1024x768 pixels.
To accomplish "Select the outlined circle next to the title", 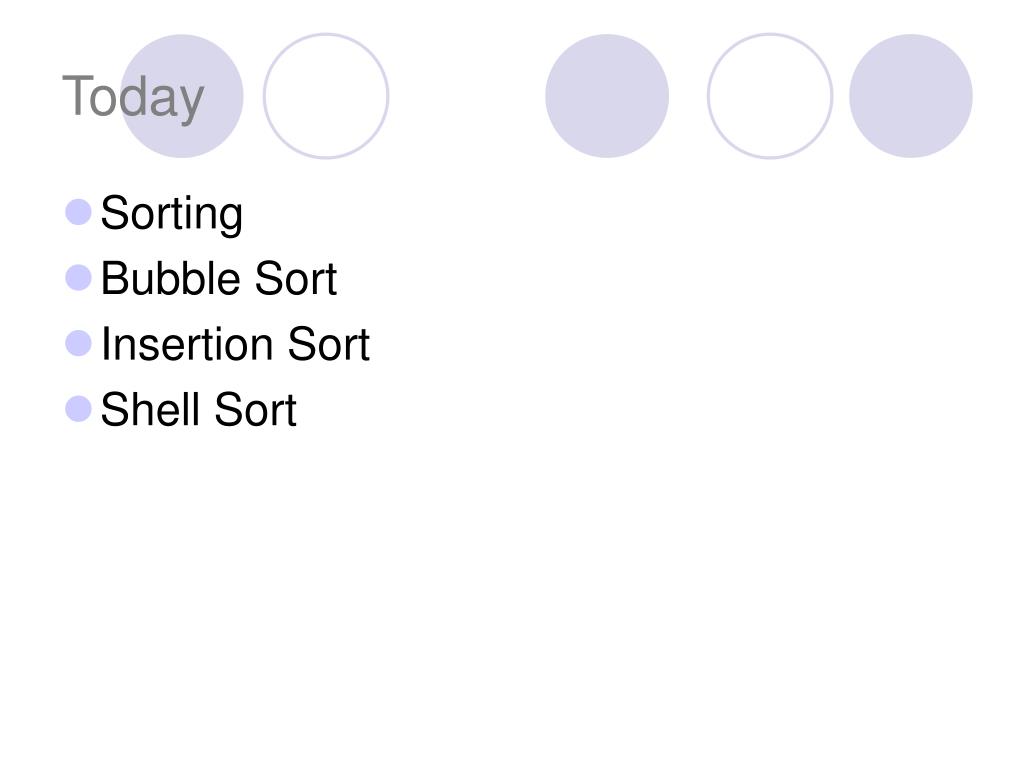I will point(326,96).
